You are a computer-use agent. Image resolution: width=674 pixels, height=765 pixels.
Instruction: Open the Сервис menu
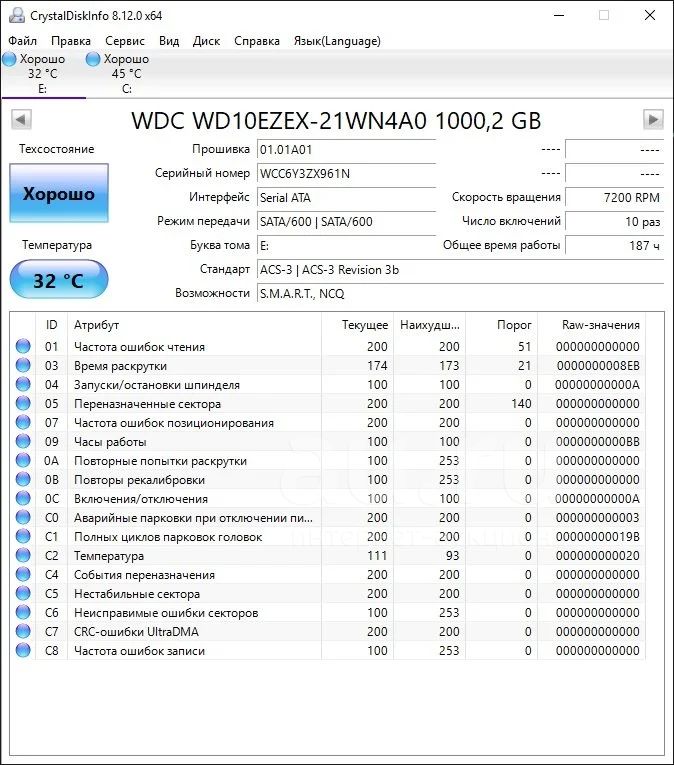125,41
